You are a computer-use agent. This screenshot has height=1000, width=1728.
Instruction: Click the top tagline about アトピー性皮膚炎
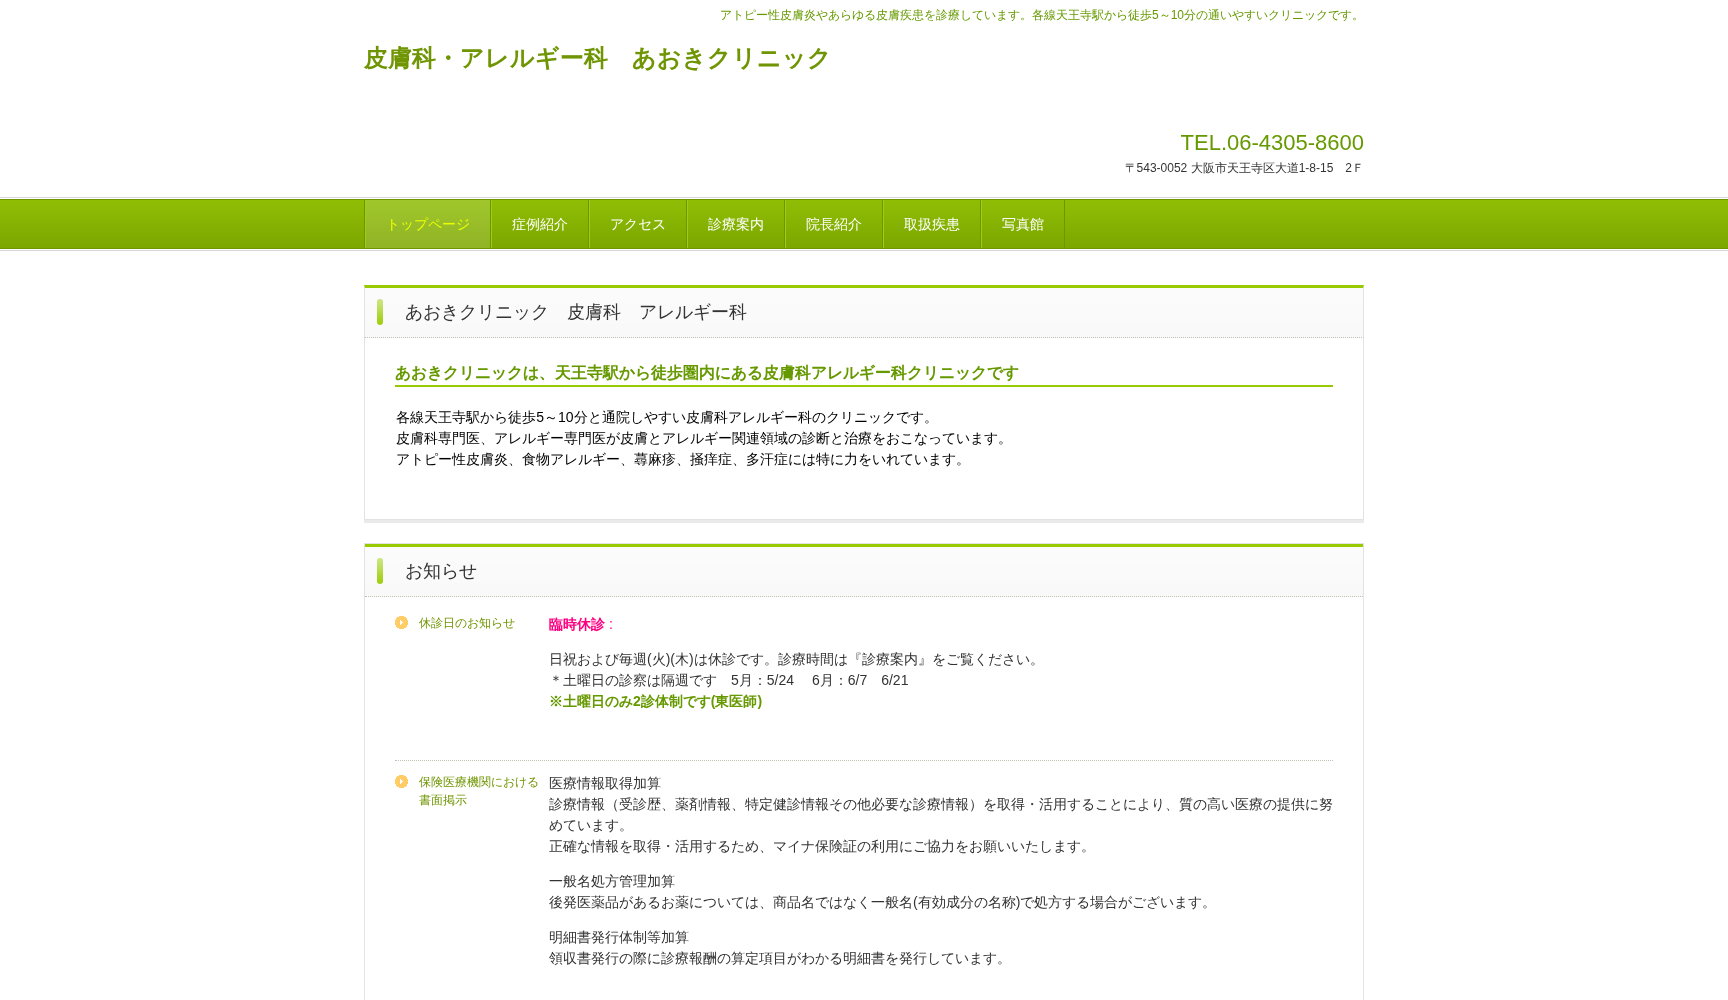1041,15
